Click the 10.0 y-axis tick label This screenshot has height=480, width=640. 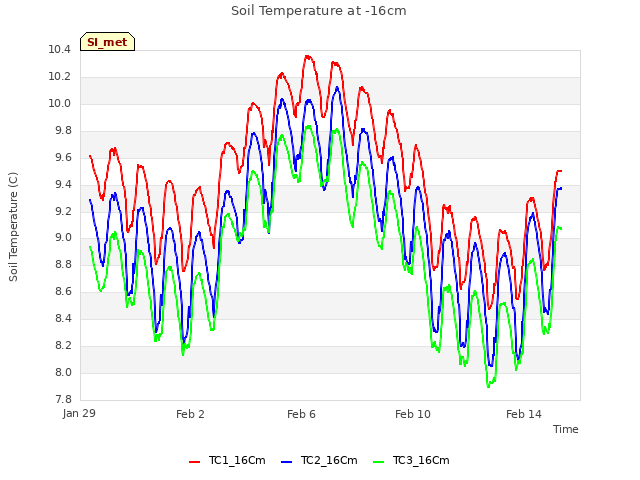pyautogui.click(x=60, y=103)
